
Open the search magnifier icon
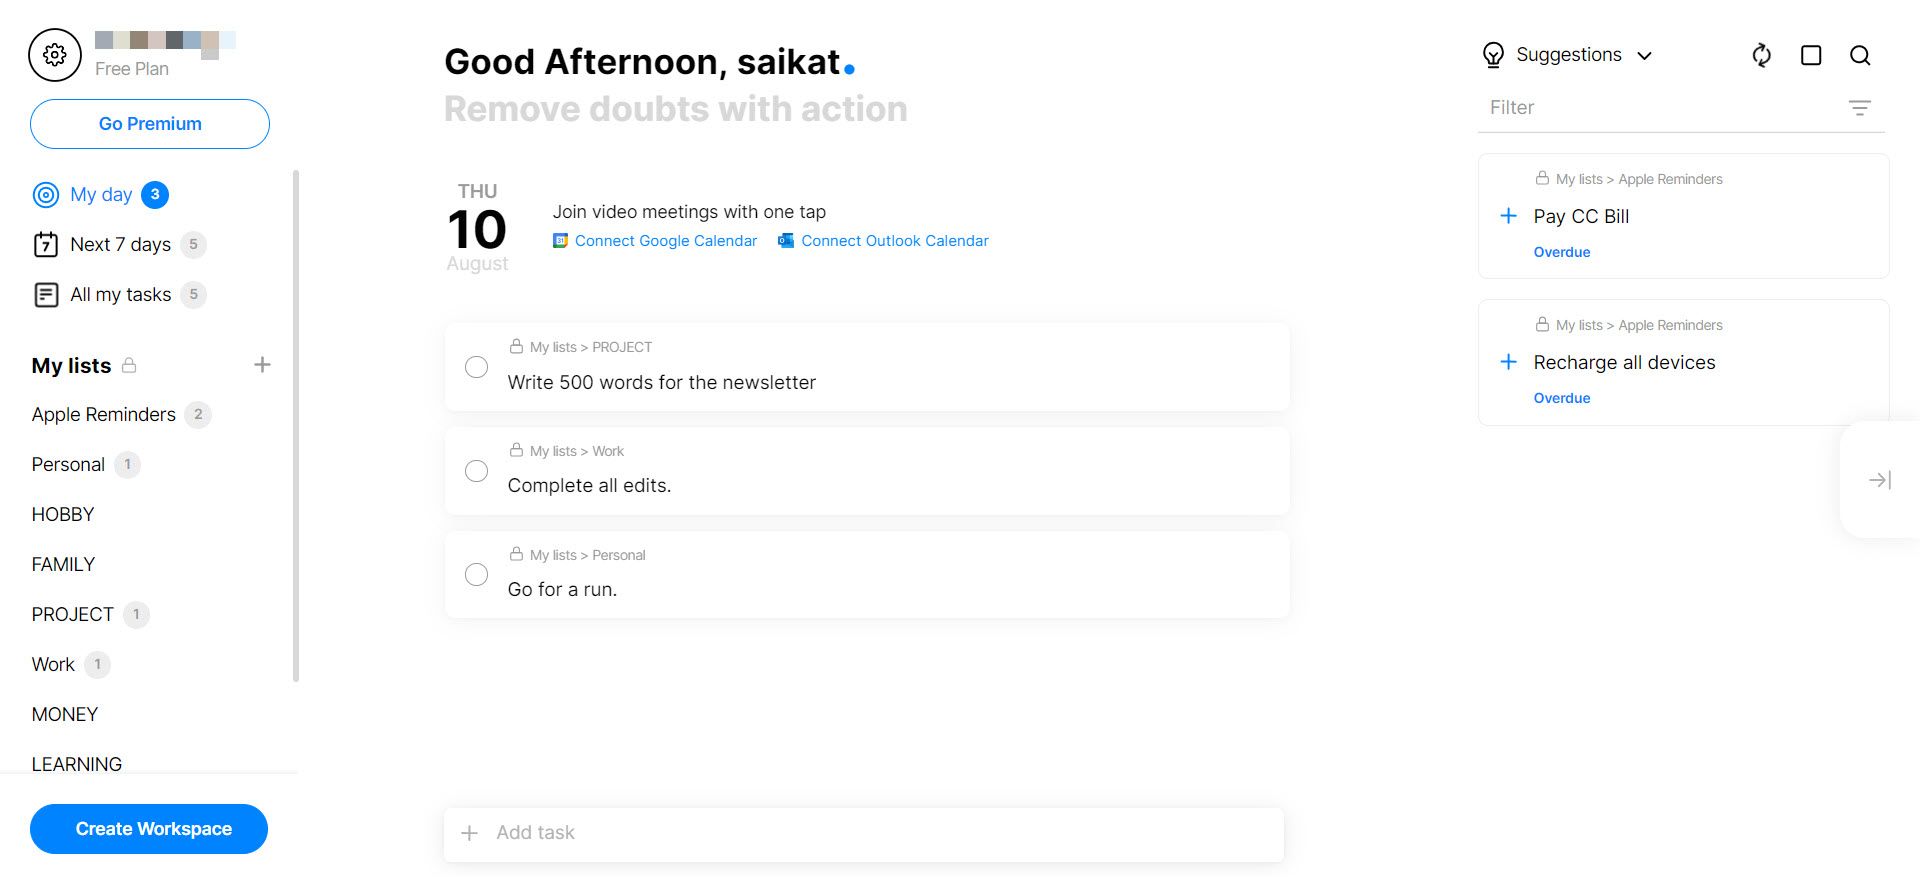point(1860,55)
